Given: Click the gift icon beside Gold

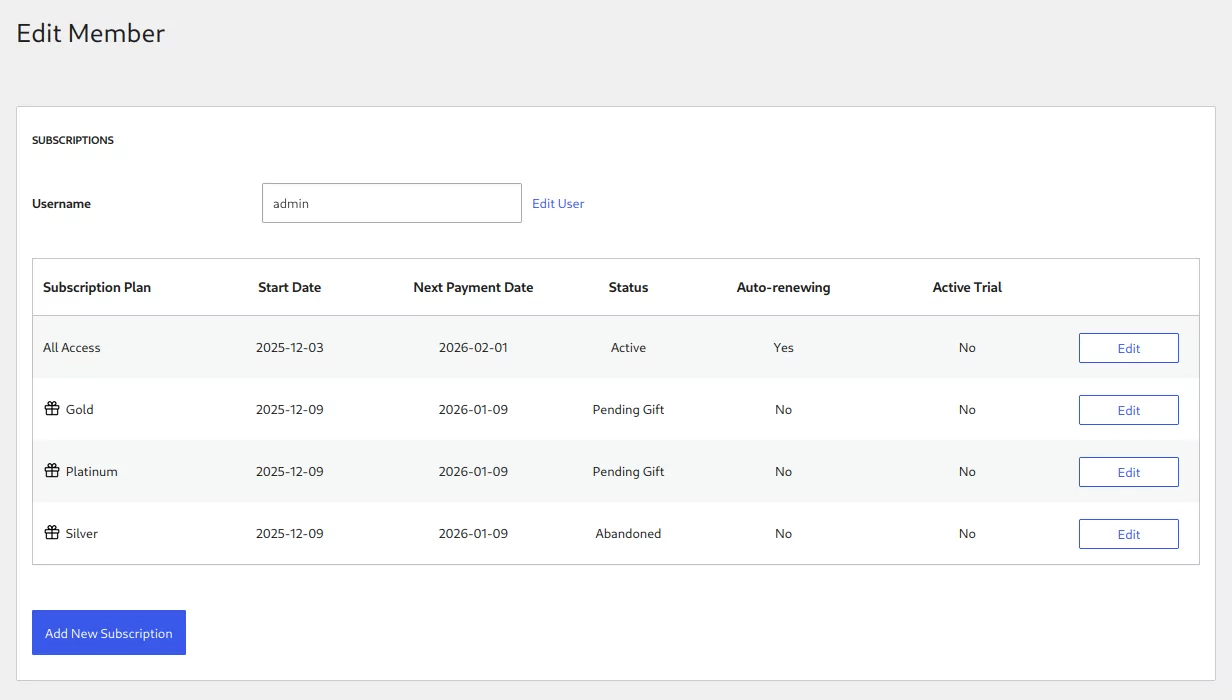Looking at the screenshot, I should (x=52, y=409).
